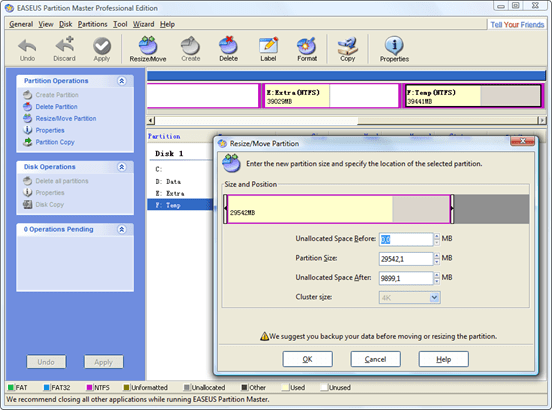Screen dimensions: 552x410
Task: Click the Apply checkmark toolbar icon
Action: click(102, 46)
